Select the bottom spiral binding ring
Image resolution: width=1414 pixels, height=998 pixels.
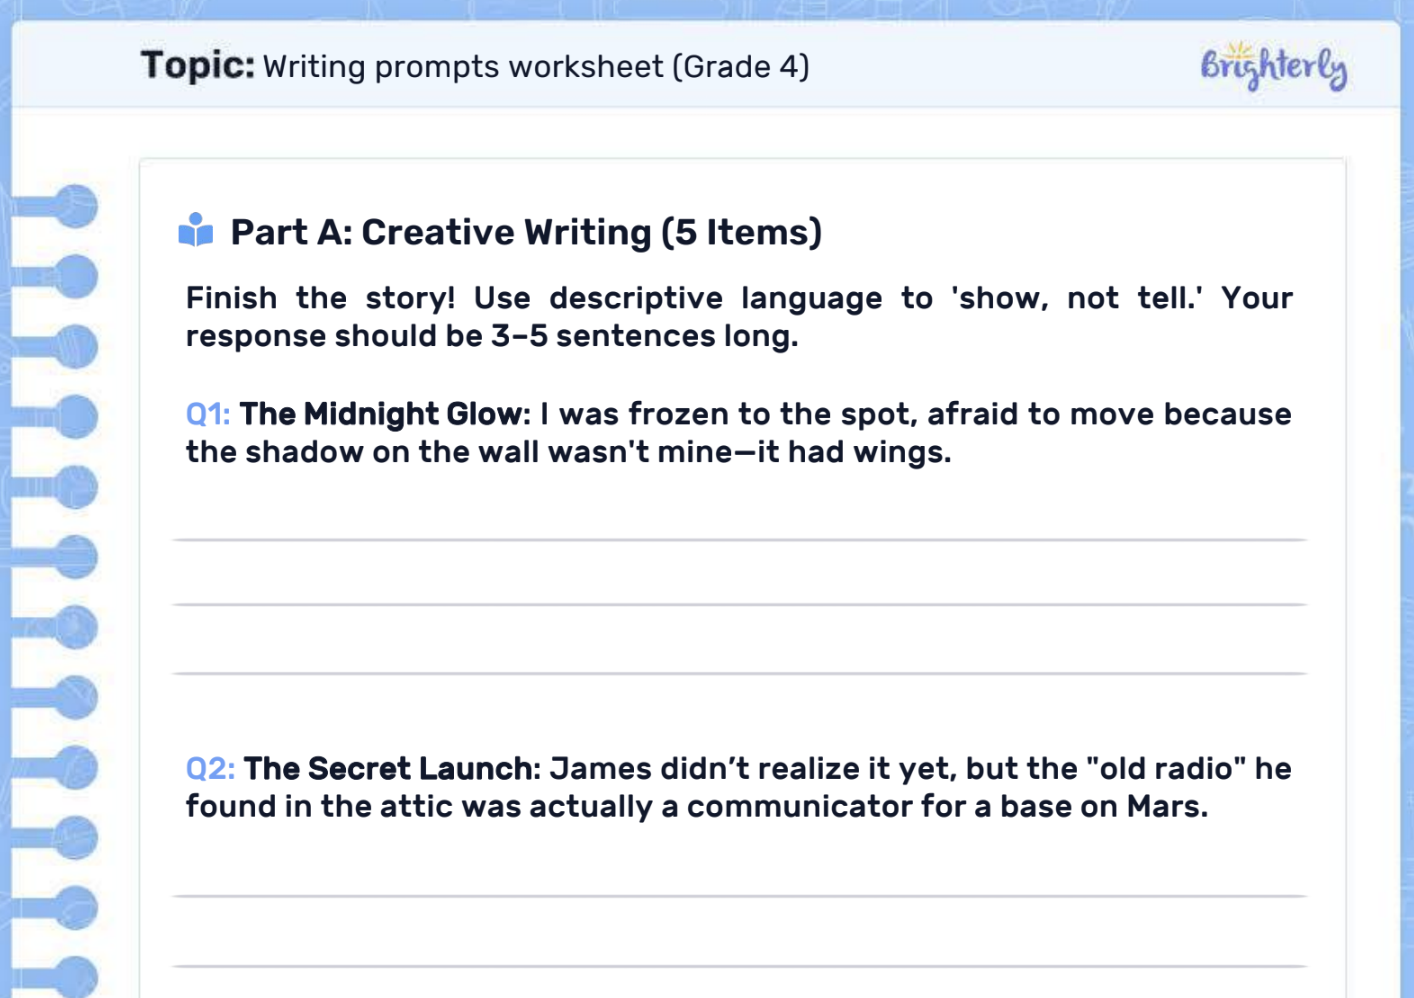78,975
